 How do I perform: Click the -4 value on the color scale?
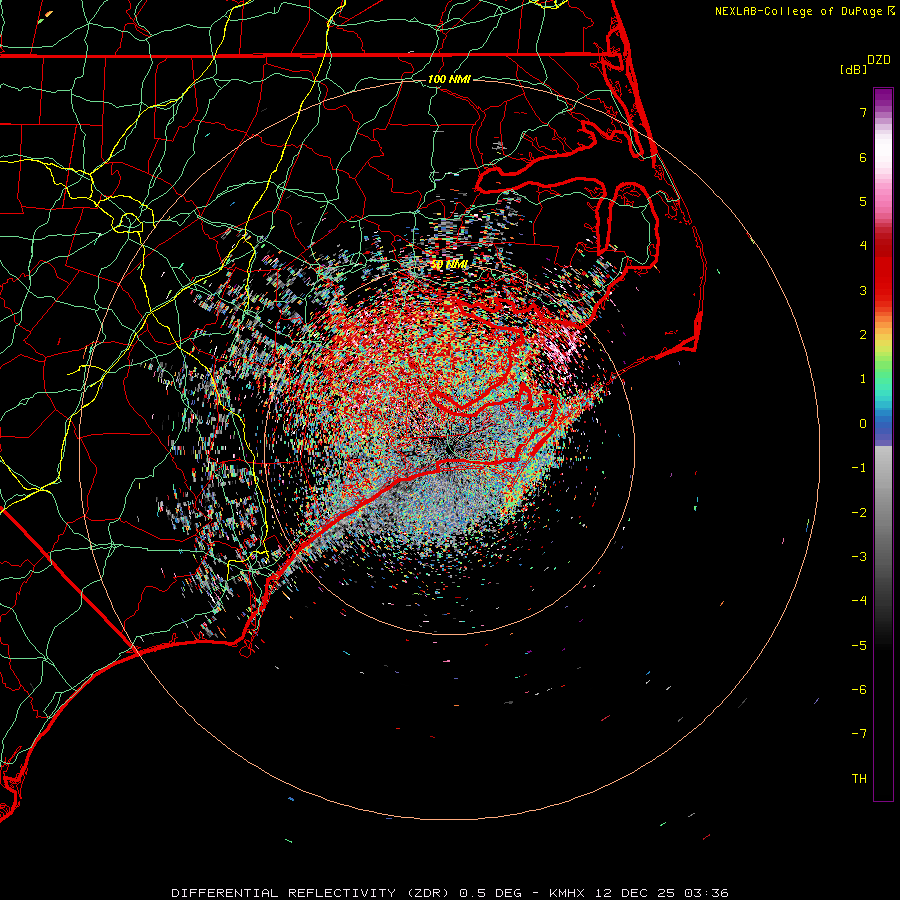coord(859,601)
